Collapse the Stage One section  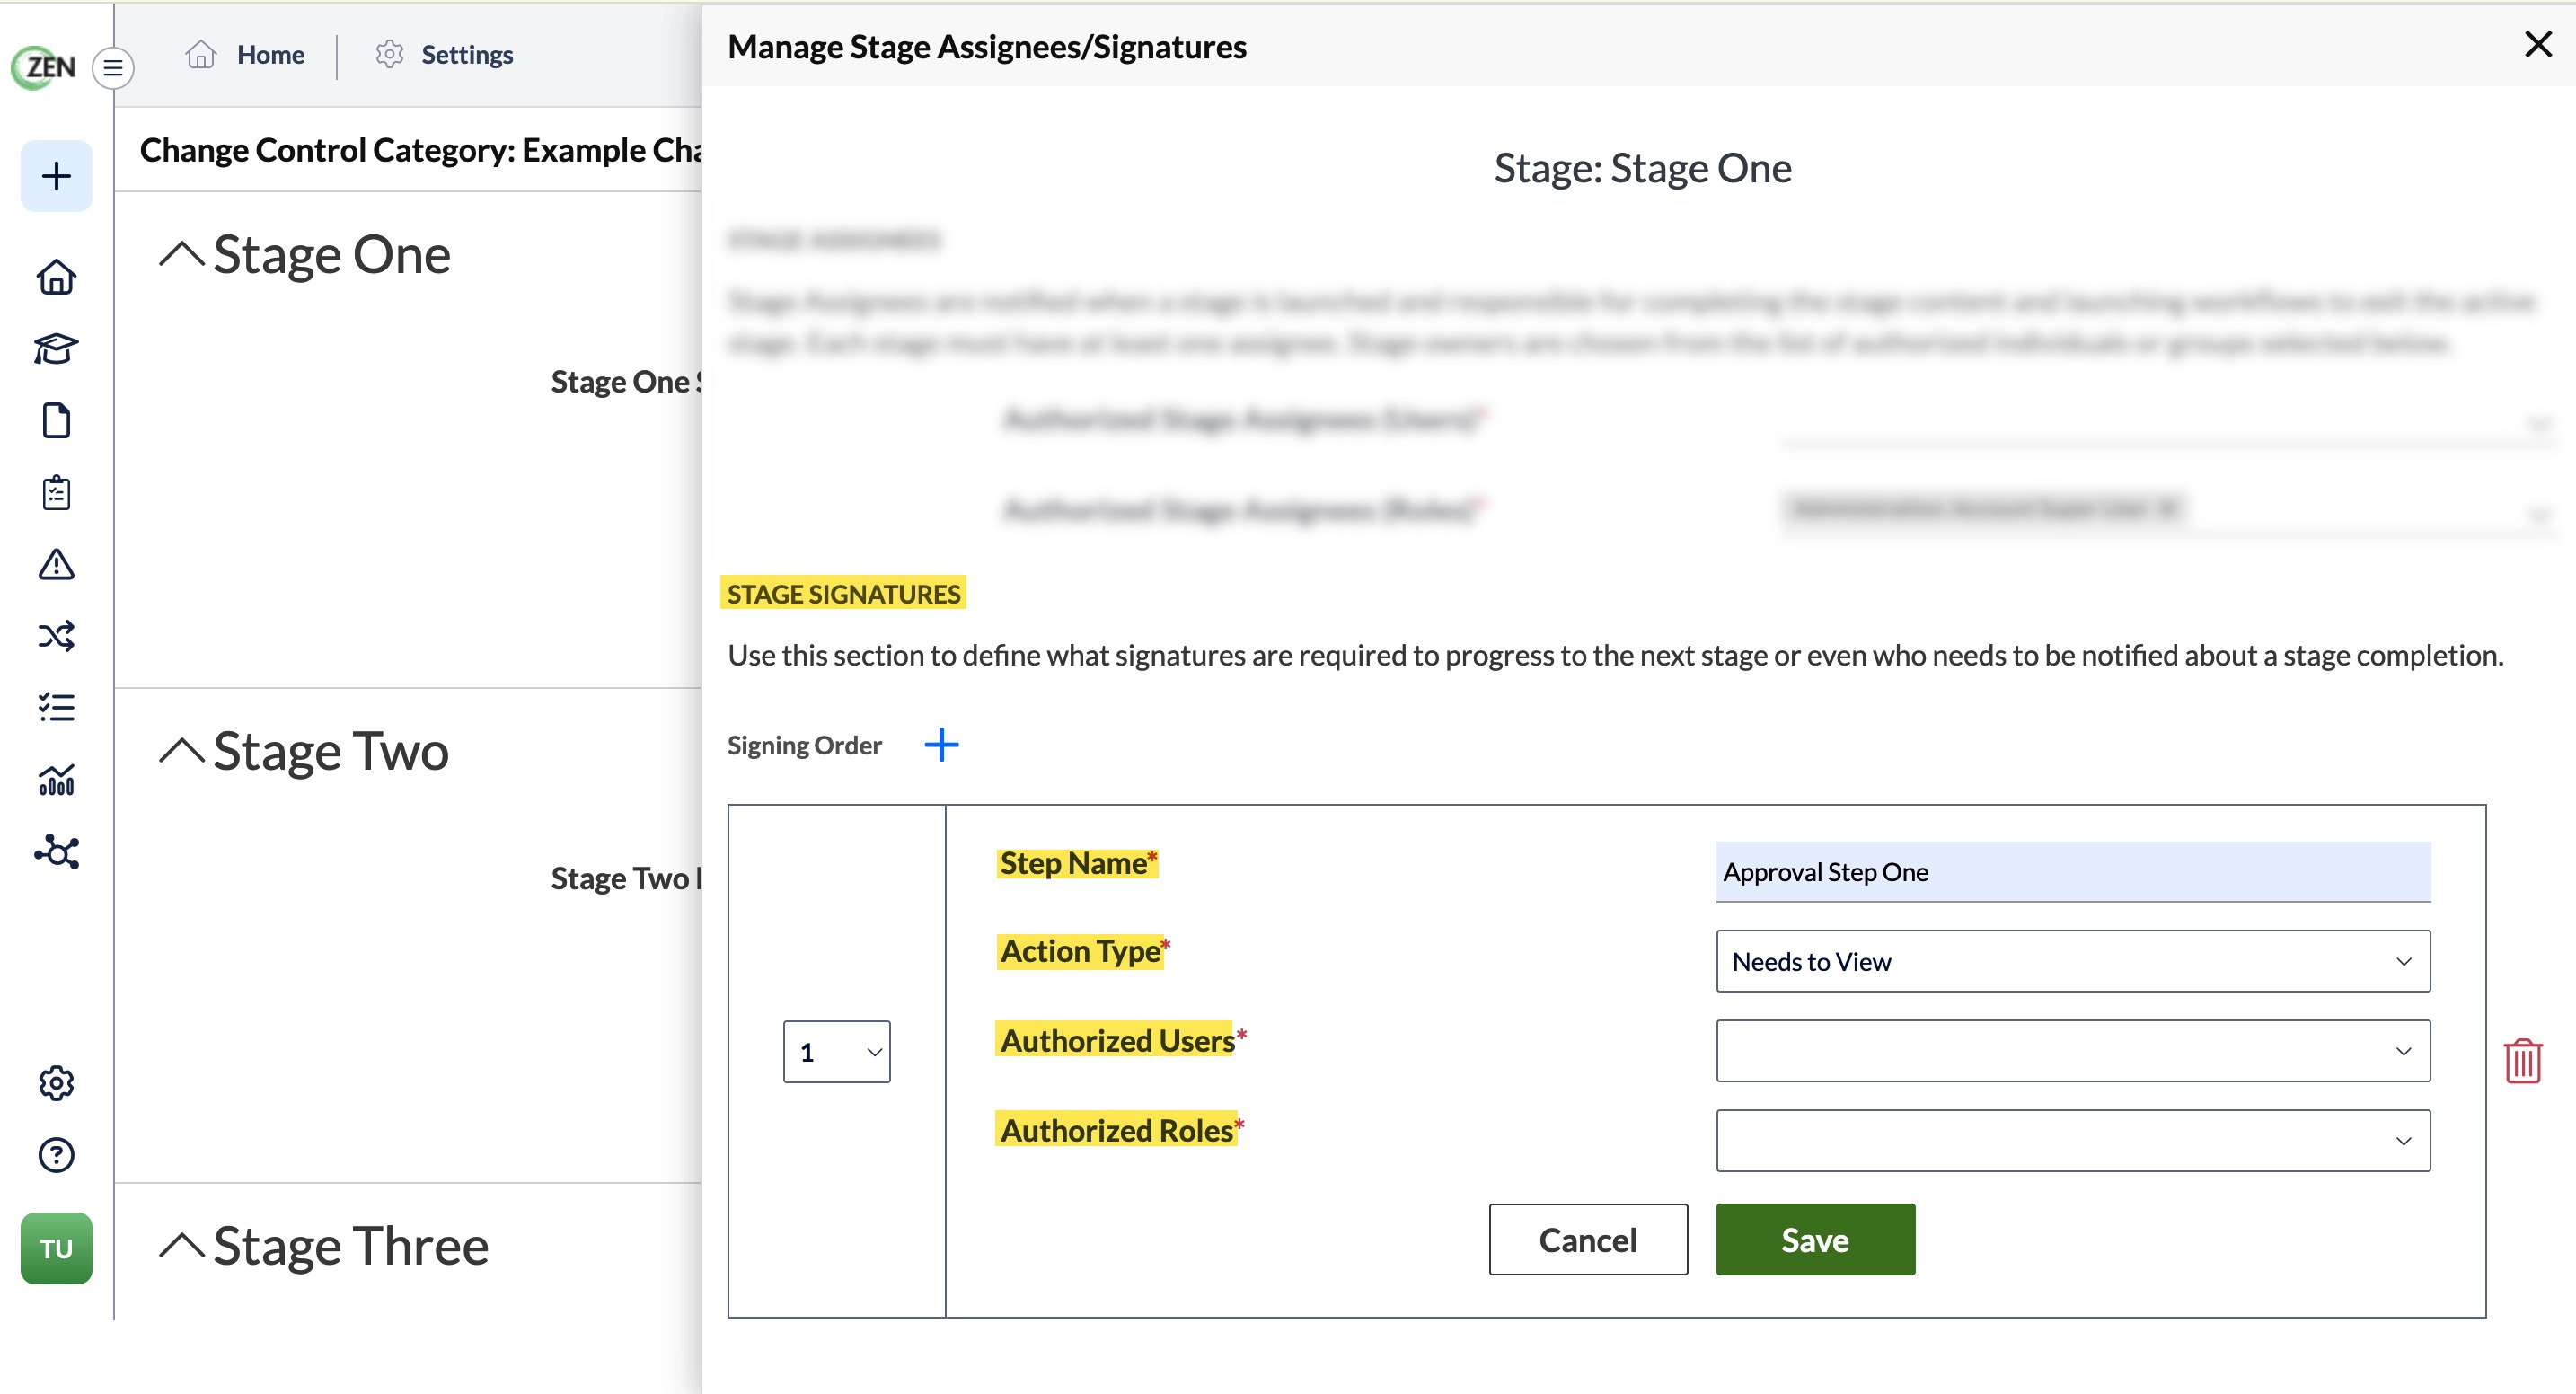(182, 255)
